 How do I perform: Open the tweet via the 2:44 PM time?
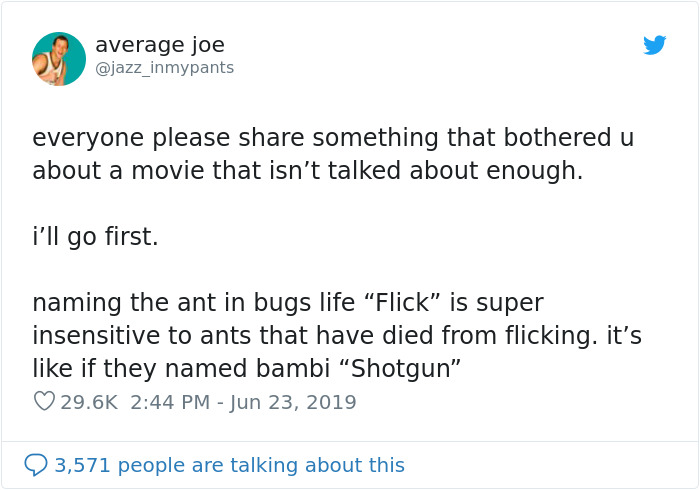(x=169, y=402)
